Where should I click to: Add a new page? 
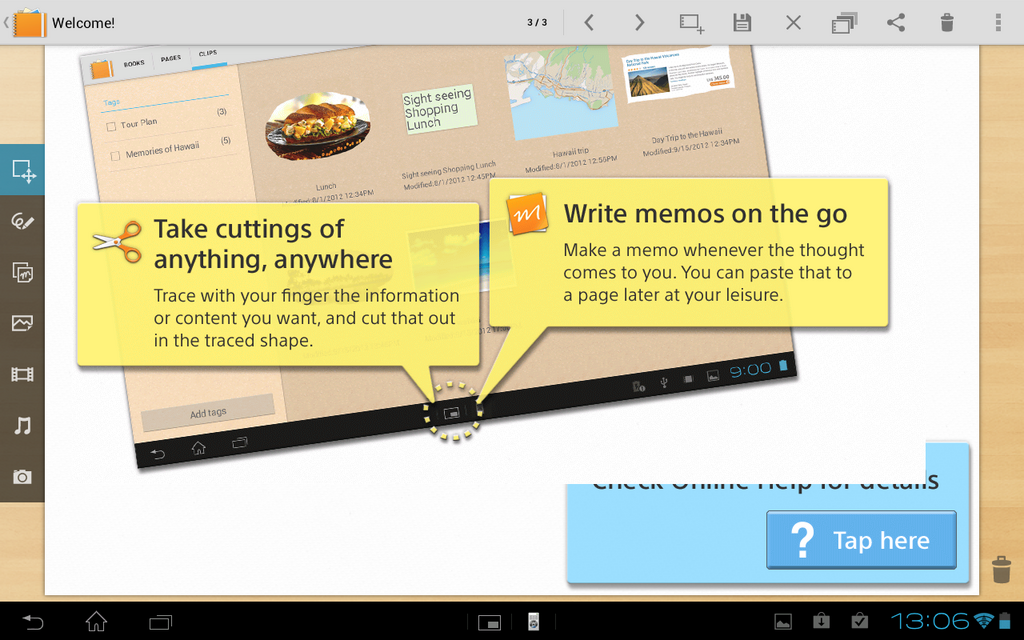(691, 23)
